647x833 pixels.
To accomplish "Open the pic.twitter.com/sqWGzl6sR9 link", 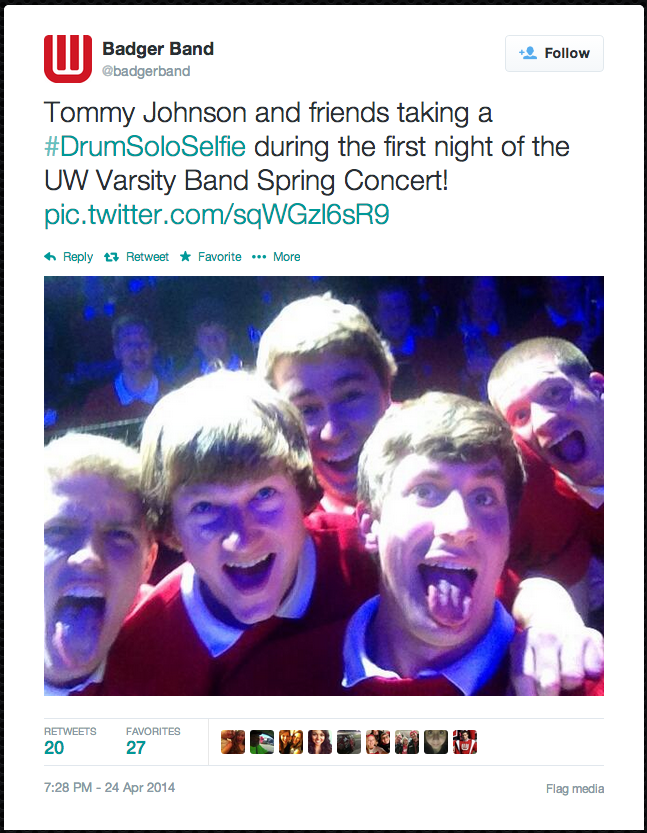I will point(217,215).
